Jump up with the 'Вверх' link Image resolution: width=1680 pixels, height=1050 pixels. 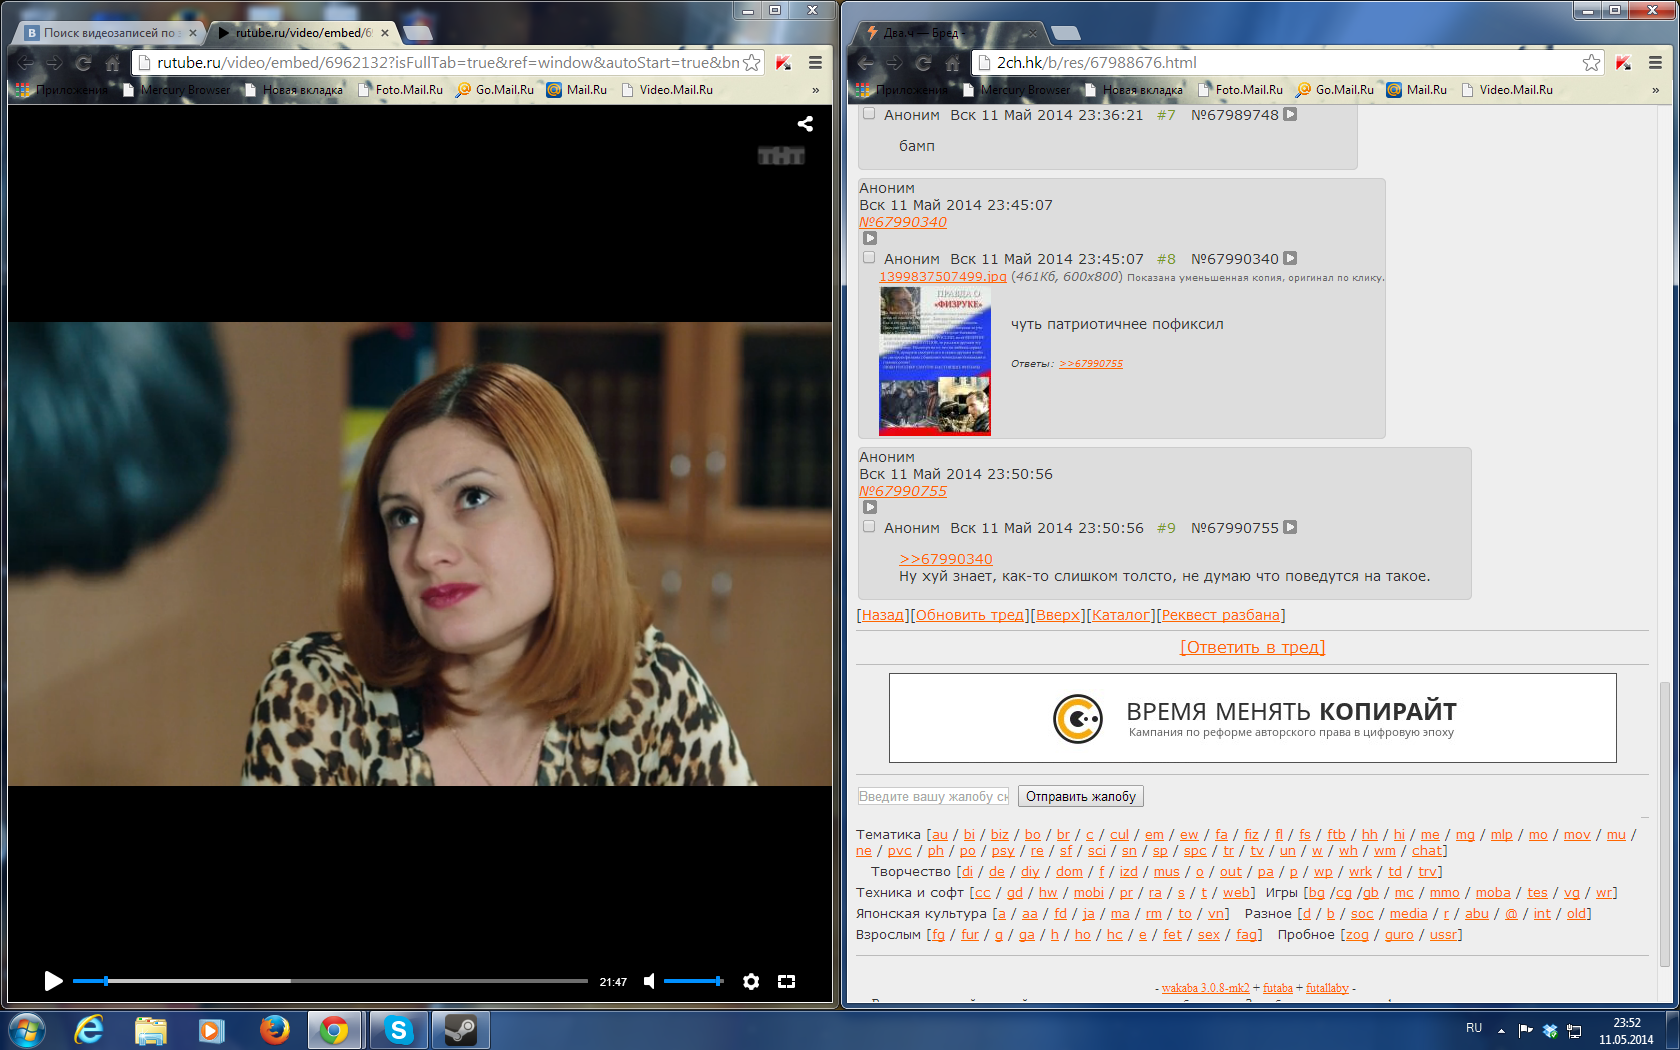[x=1058, y=615]
